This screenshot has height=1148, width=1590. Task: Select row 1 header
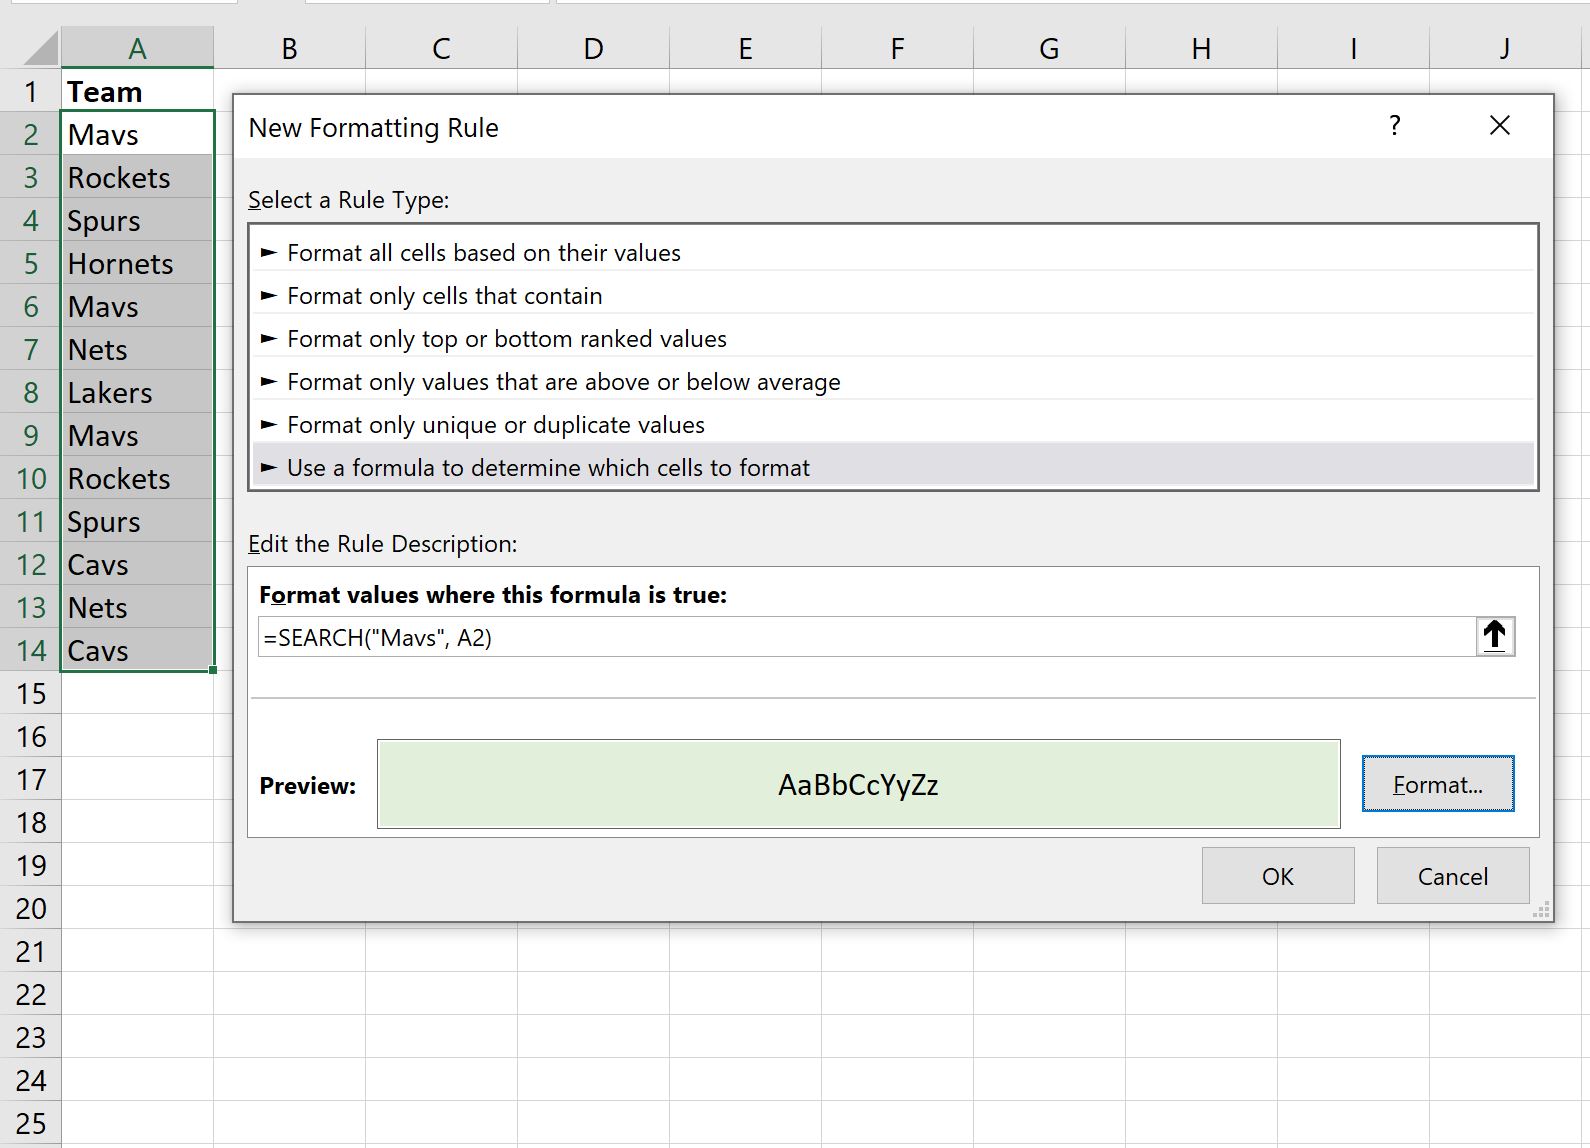pyautogui.click(x=30, y=91)
